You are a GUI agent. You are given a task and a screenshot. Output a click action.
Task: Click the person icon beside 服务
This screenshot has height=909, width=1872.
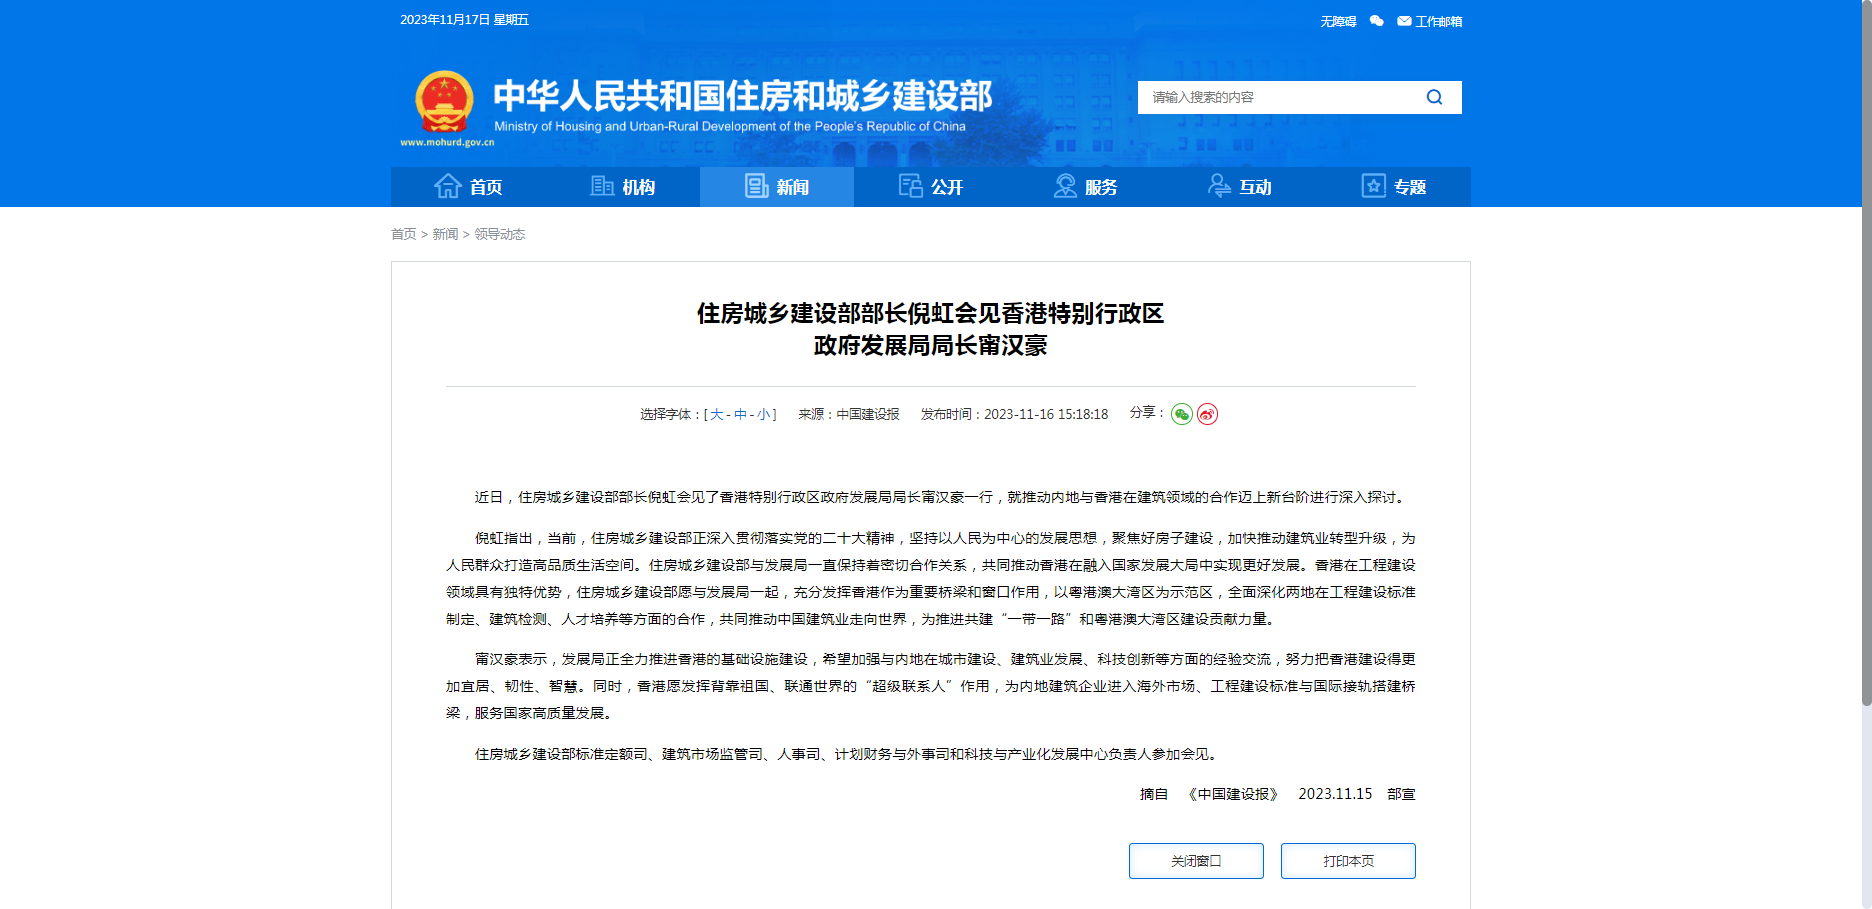tap(1065, 186)
